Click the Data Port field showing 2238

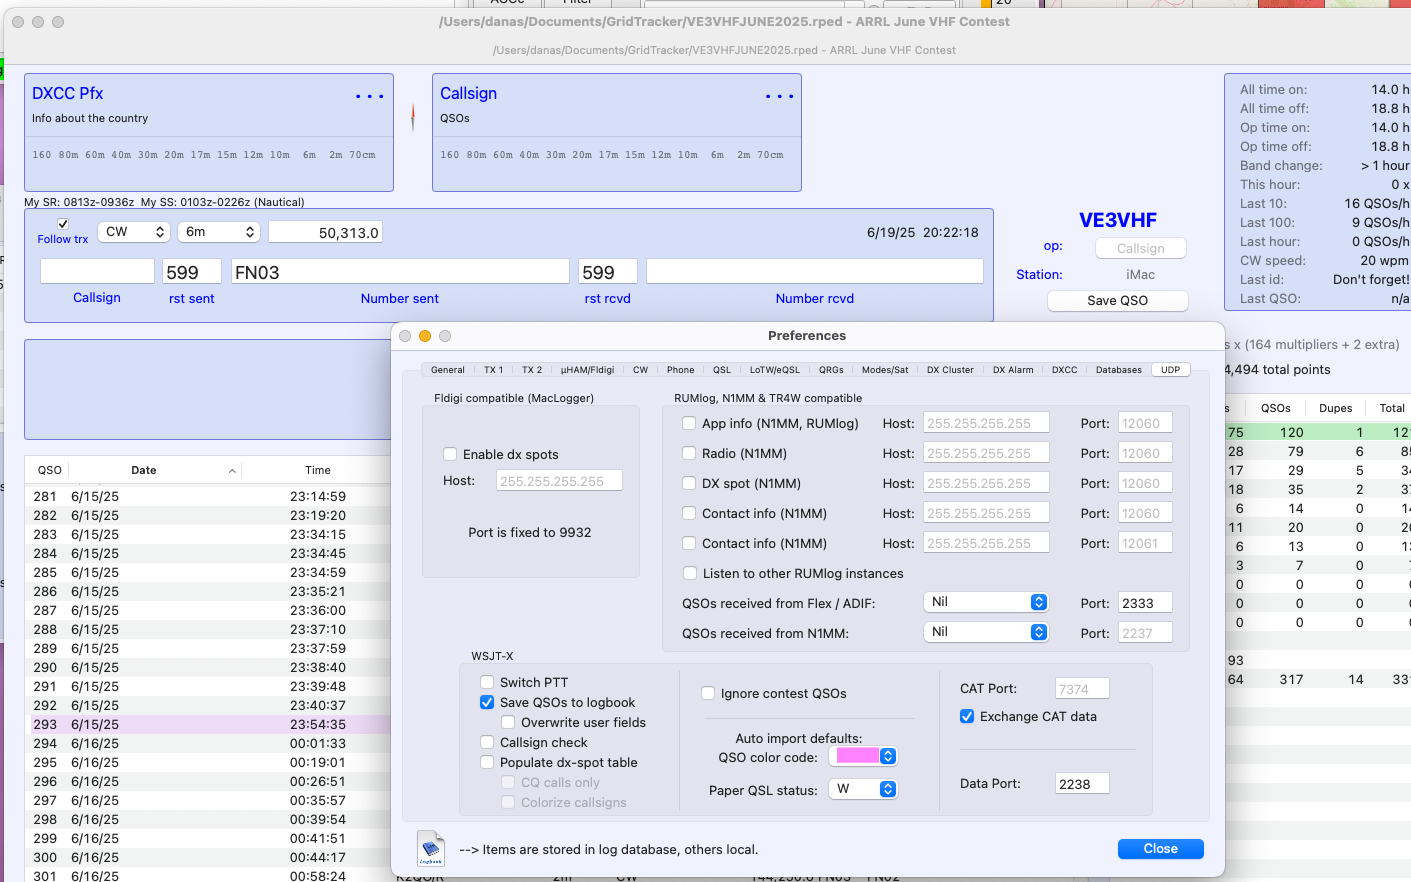pyautogui.click(x=1081, y=784)
